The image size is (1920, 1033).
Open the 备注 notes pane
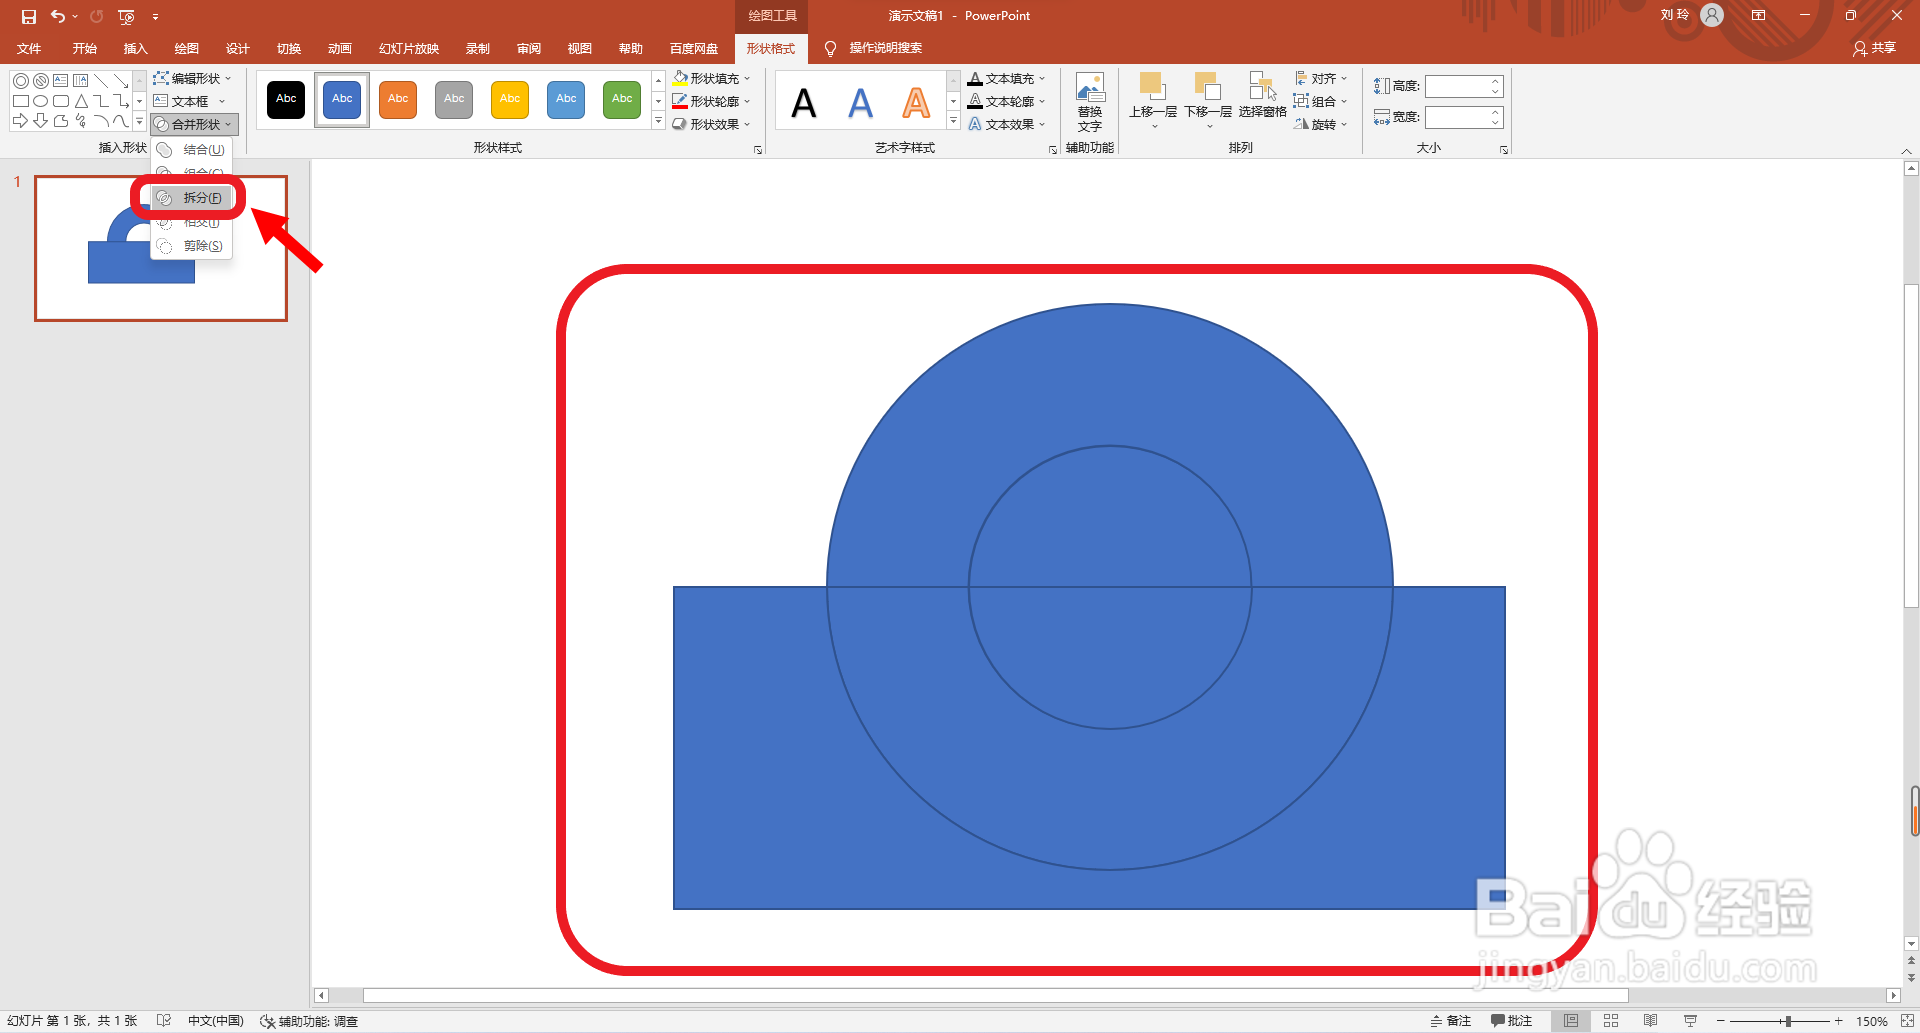1451,1021
